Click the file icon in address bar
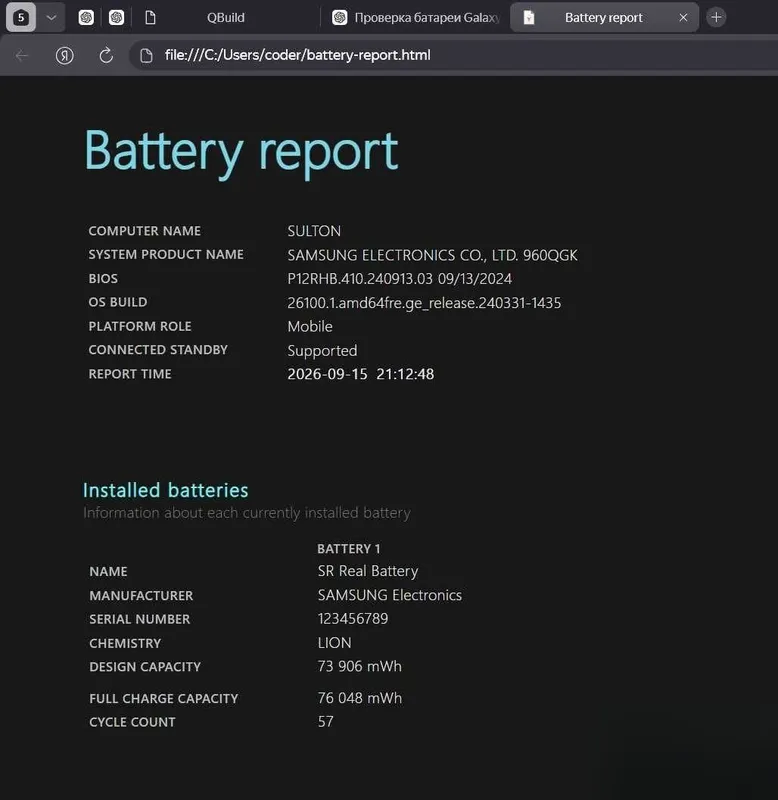 146,55
